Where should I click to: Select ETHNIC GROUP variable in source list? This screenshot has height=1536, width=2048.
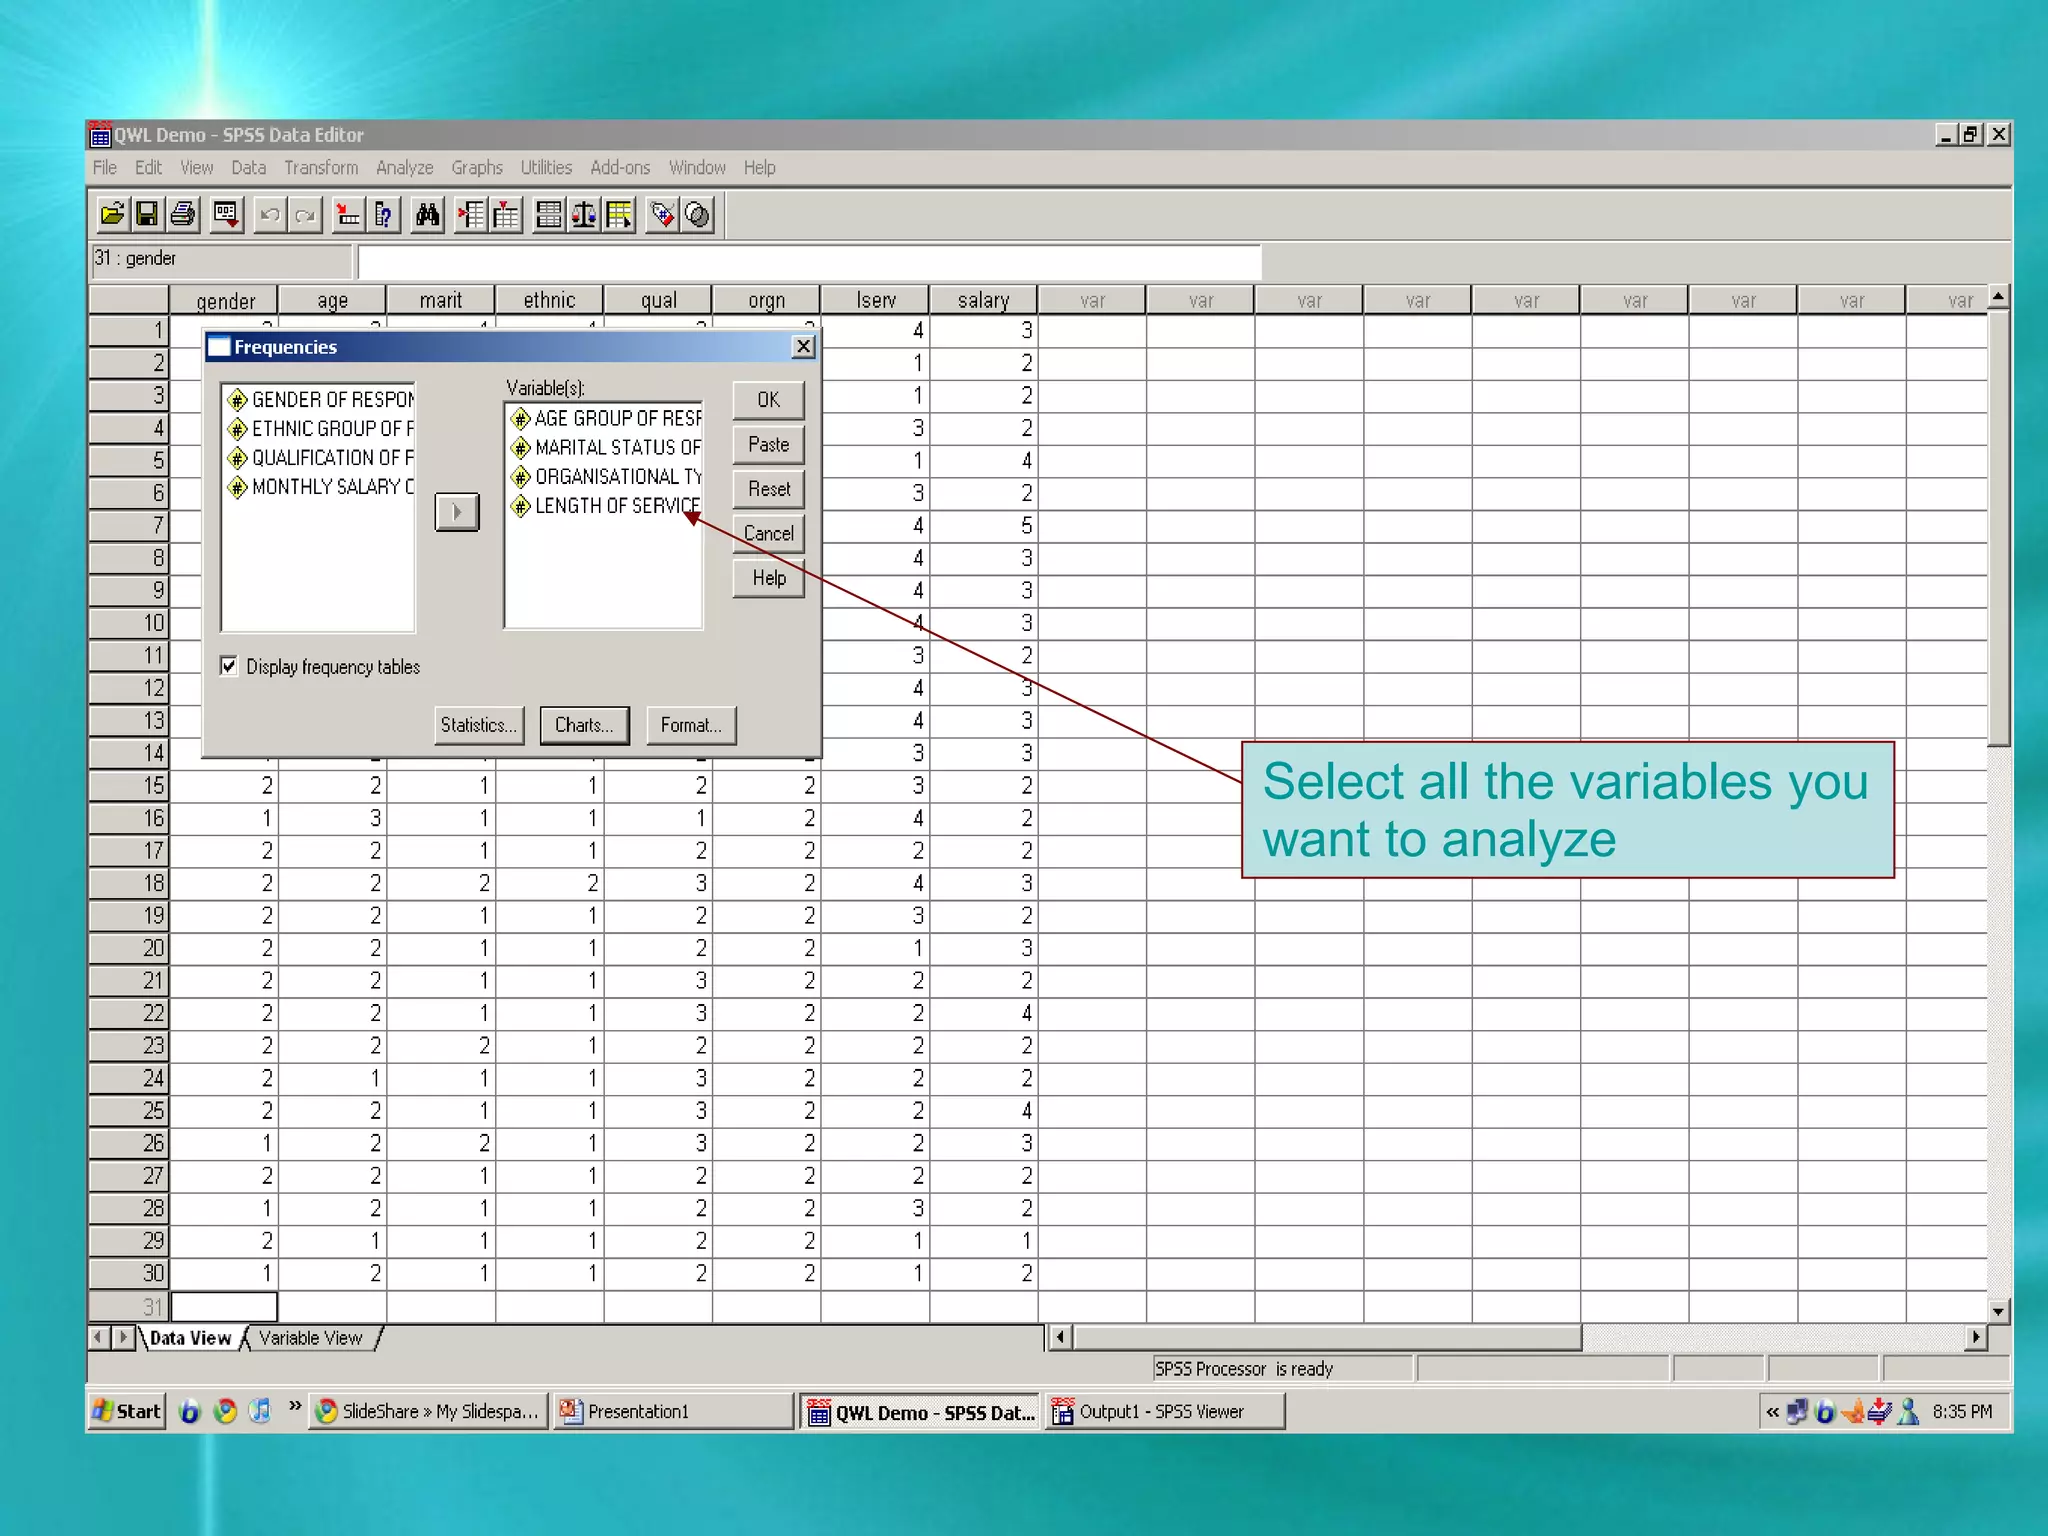(320, 428)
